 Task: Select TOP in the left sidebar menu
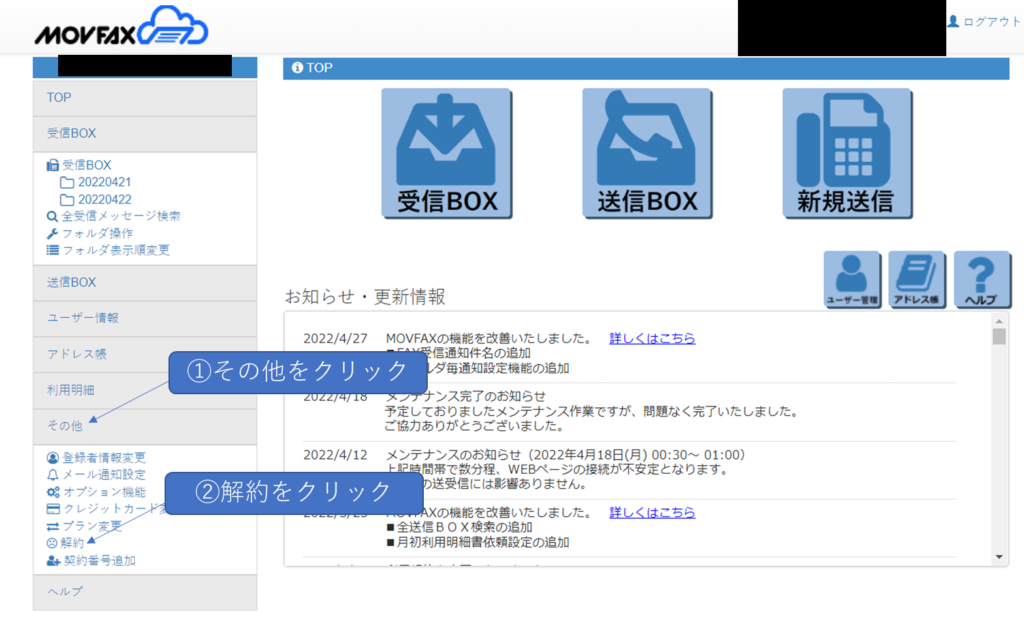coord(145,98)
